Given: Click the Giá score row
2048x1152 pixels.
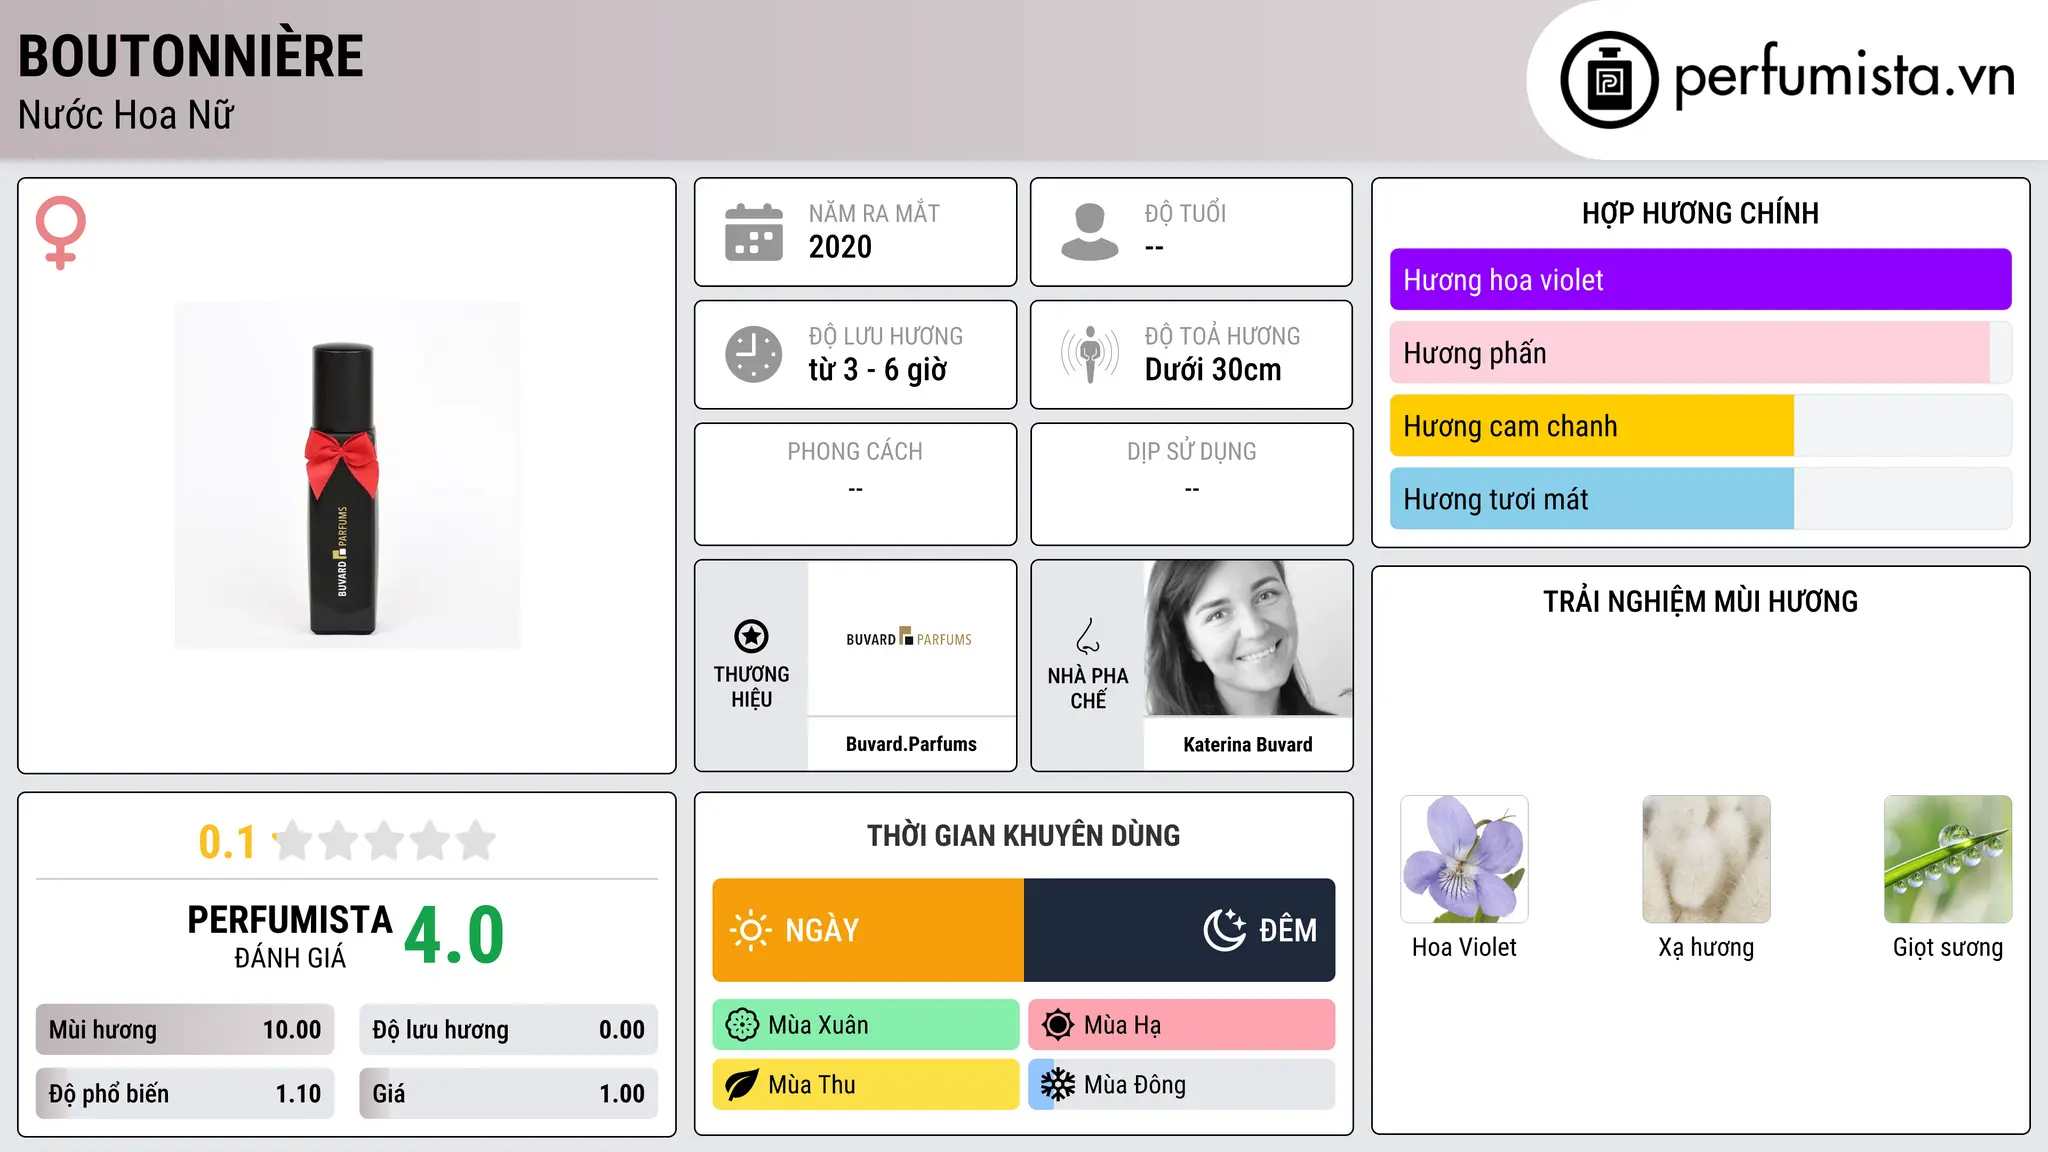Looking at the screenshot, I should pyautogui.click(x=509, y=1094).
